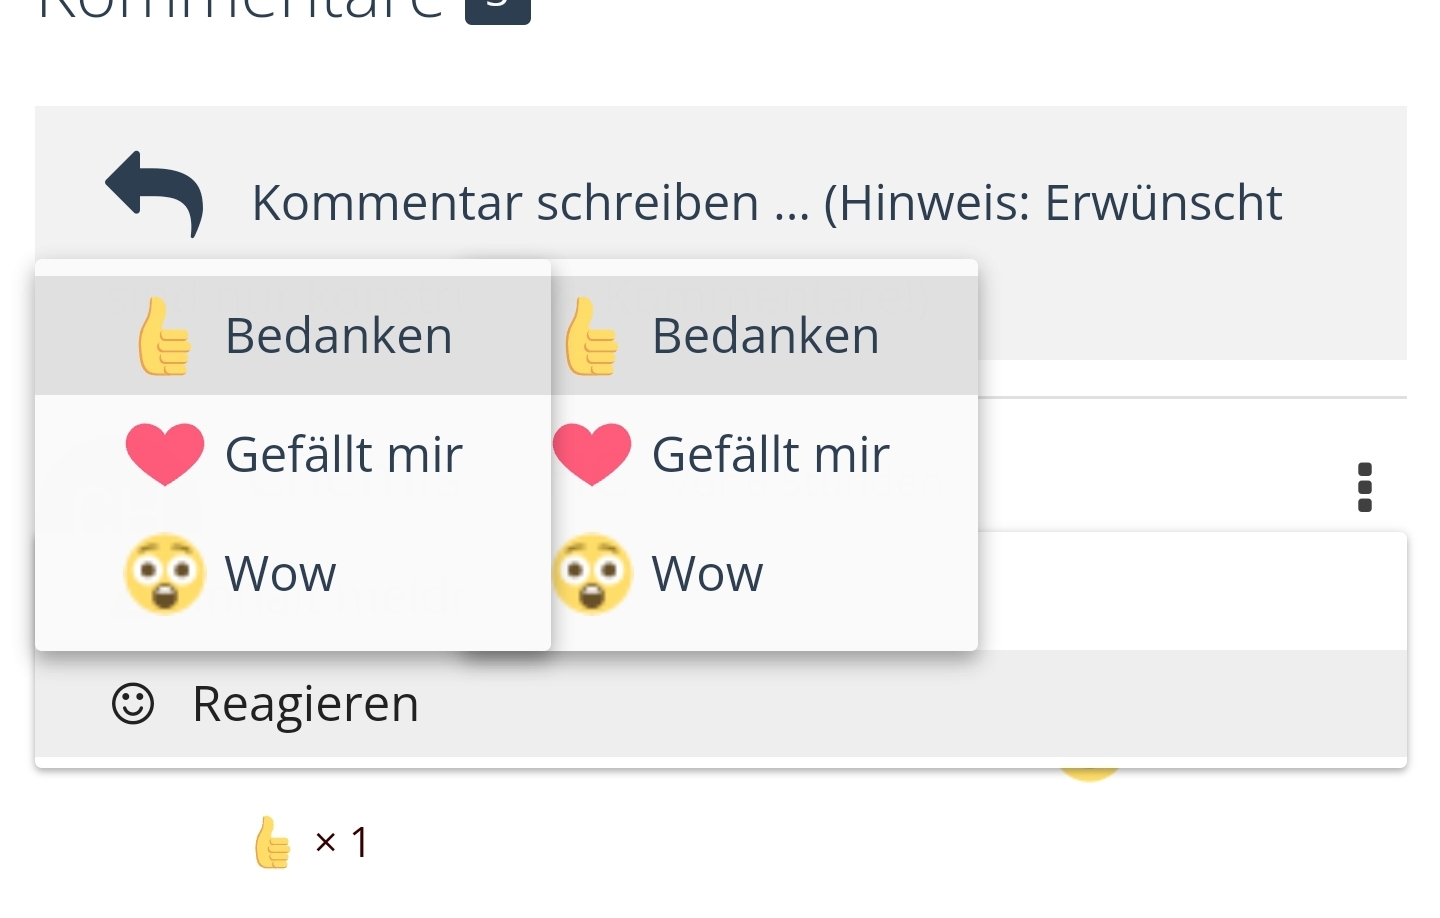The height and width of the screenshot is (918, 1440).
Task: Click heart emoji in right reaction menu
Action: (x=592, y=454)
